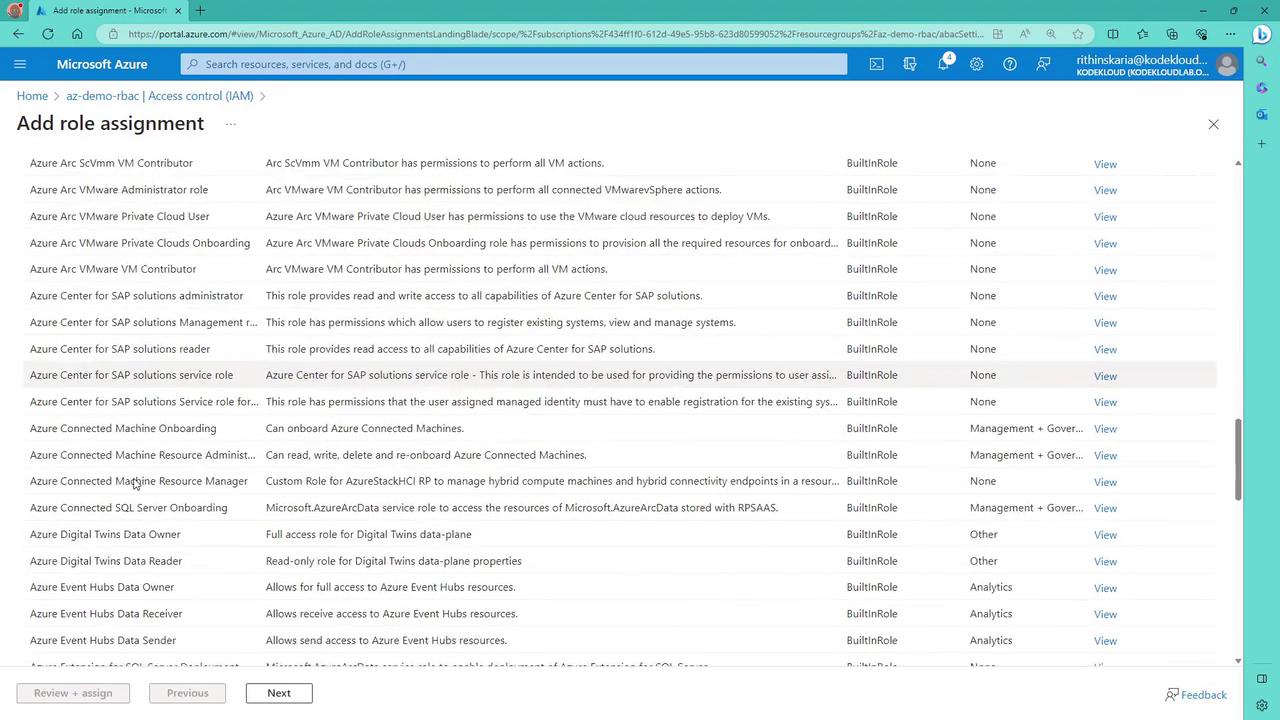1280x720 pixels.
Task: Open Browser essentials heart icon
Action: 1201,34
